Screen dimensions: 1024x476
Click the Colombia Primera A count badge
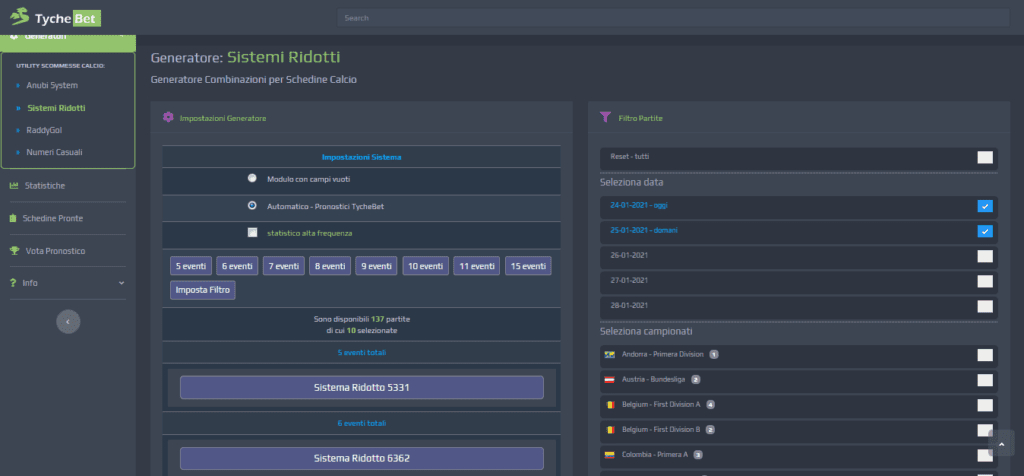point(698,454)
